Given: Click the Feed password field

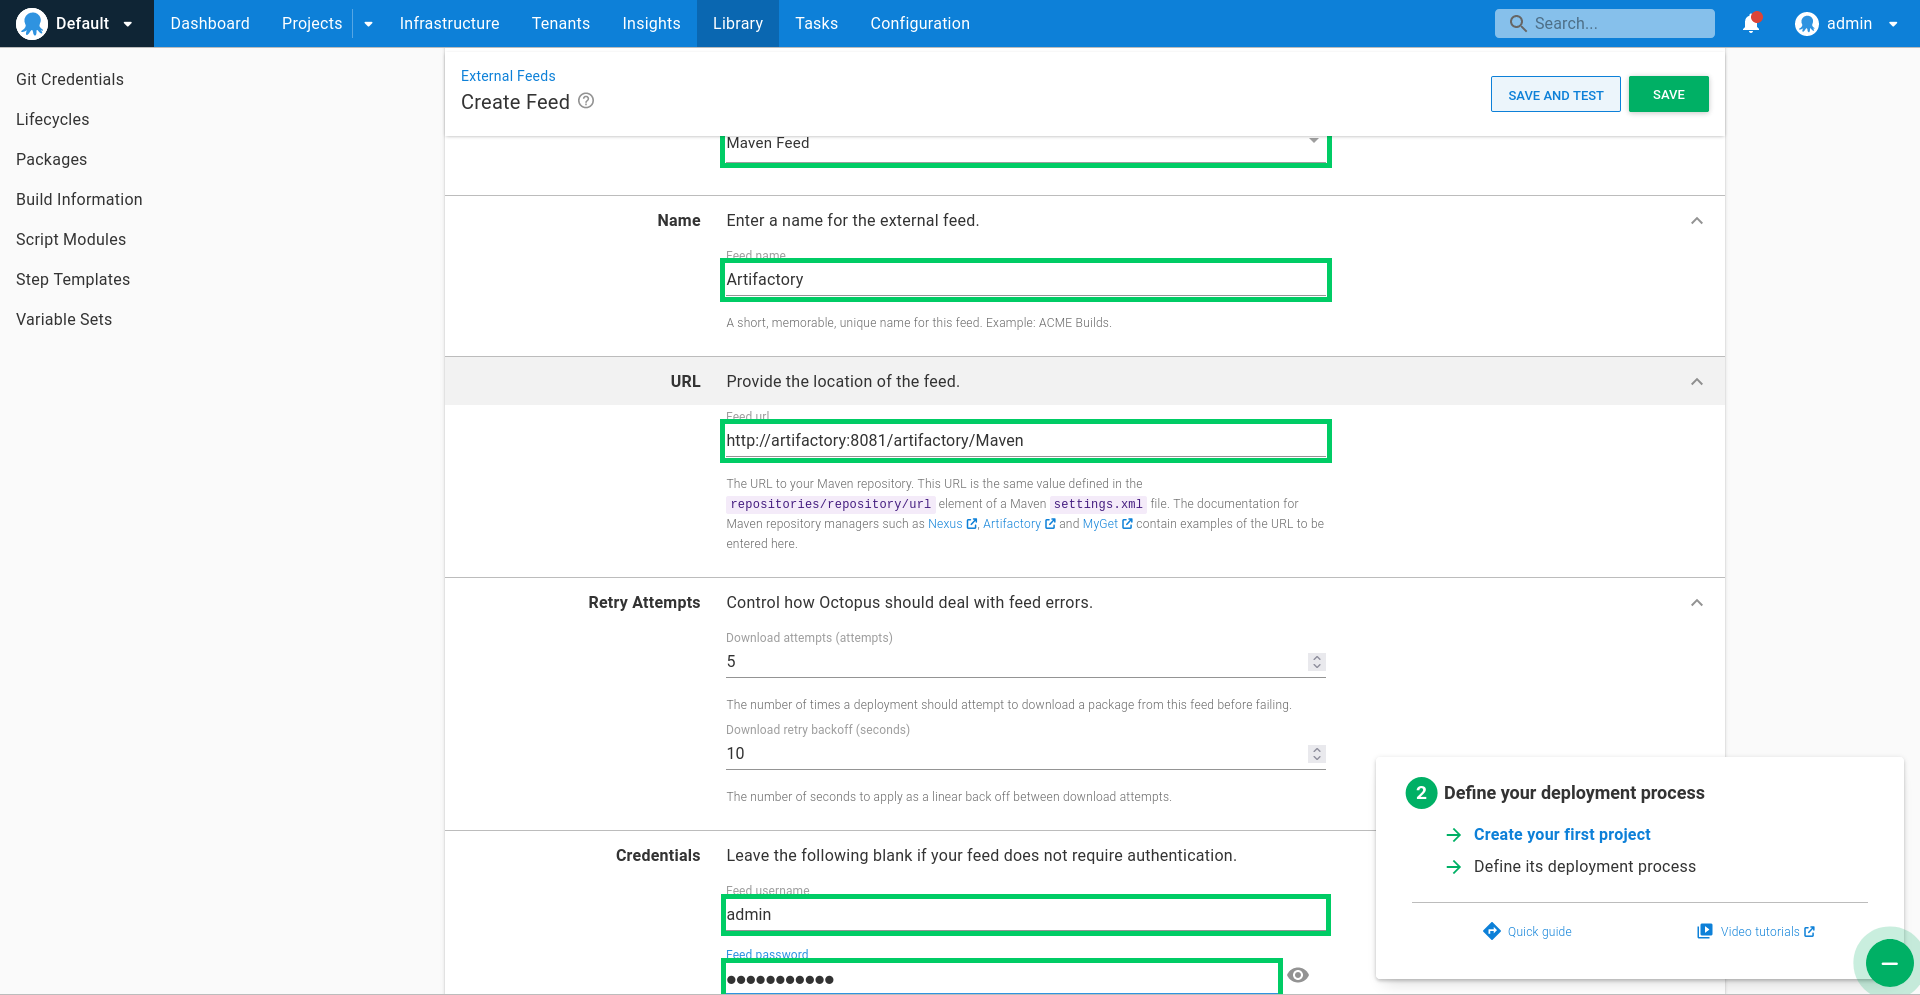Looking at the screenshot, I should point(1002,978).
